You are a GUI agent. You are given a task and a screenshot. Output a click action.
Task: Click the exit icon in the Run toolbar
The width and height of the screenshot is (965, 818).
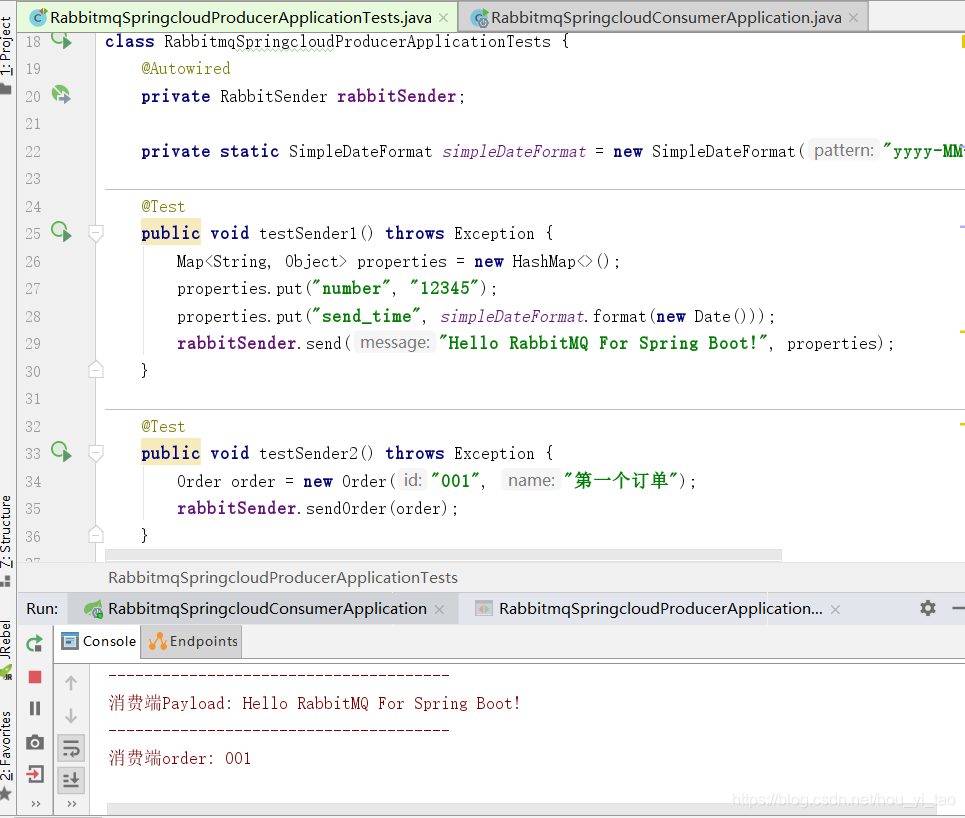35,774
